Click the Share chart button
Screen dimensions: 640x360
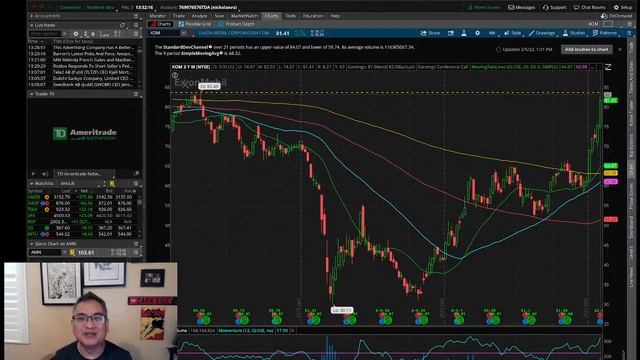tap(430, 33)
